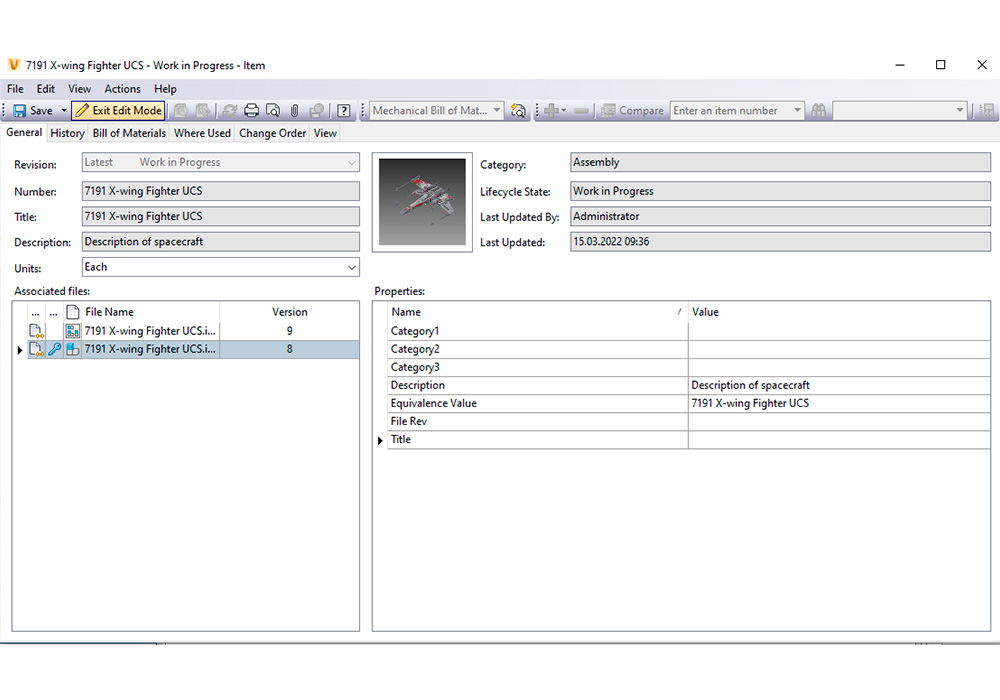Image resolution: width=1000 pixels, height=700 pixels.
Task: Click assembly file type icon in version 9 row
Action: [73, 331]
